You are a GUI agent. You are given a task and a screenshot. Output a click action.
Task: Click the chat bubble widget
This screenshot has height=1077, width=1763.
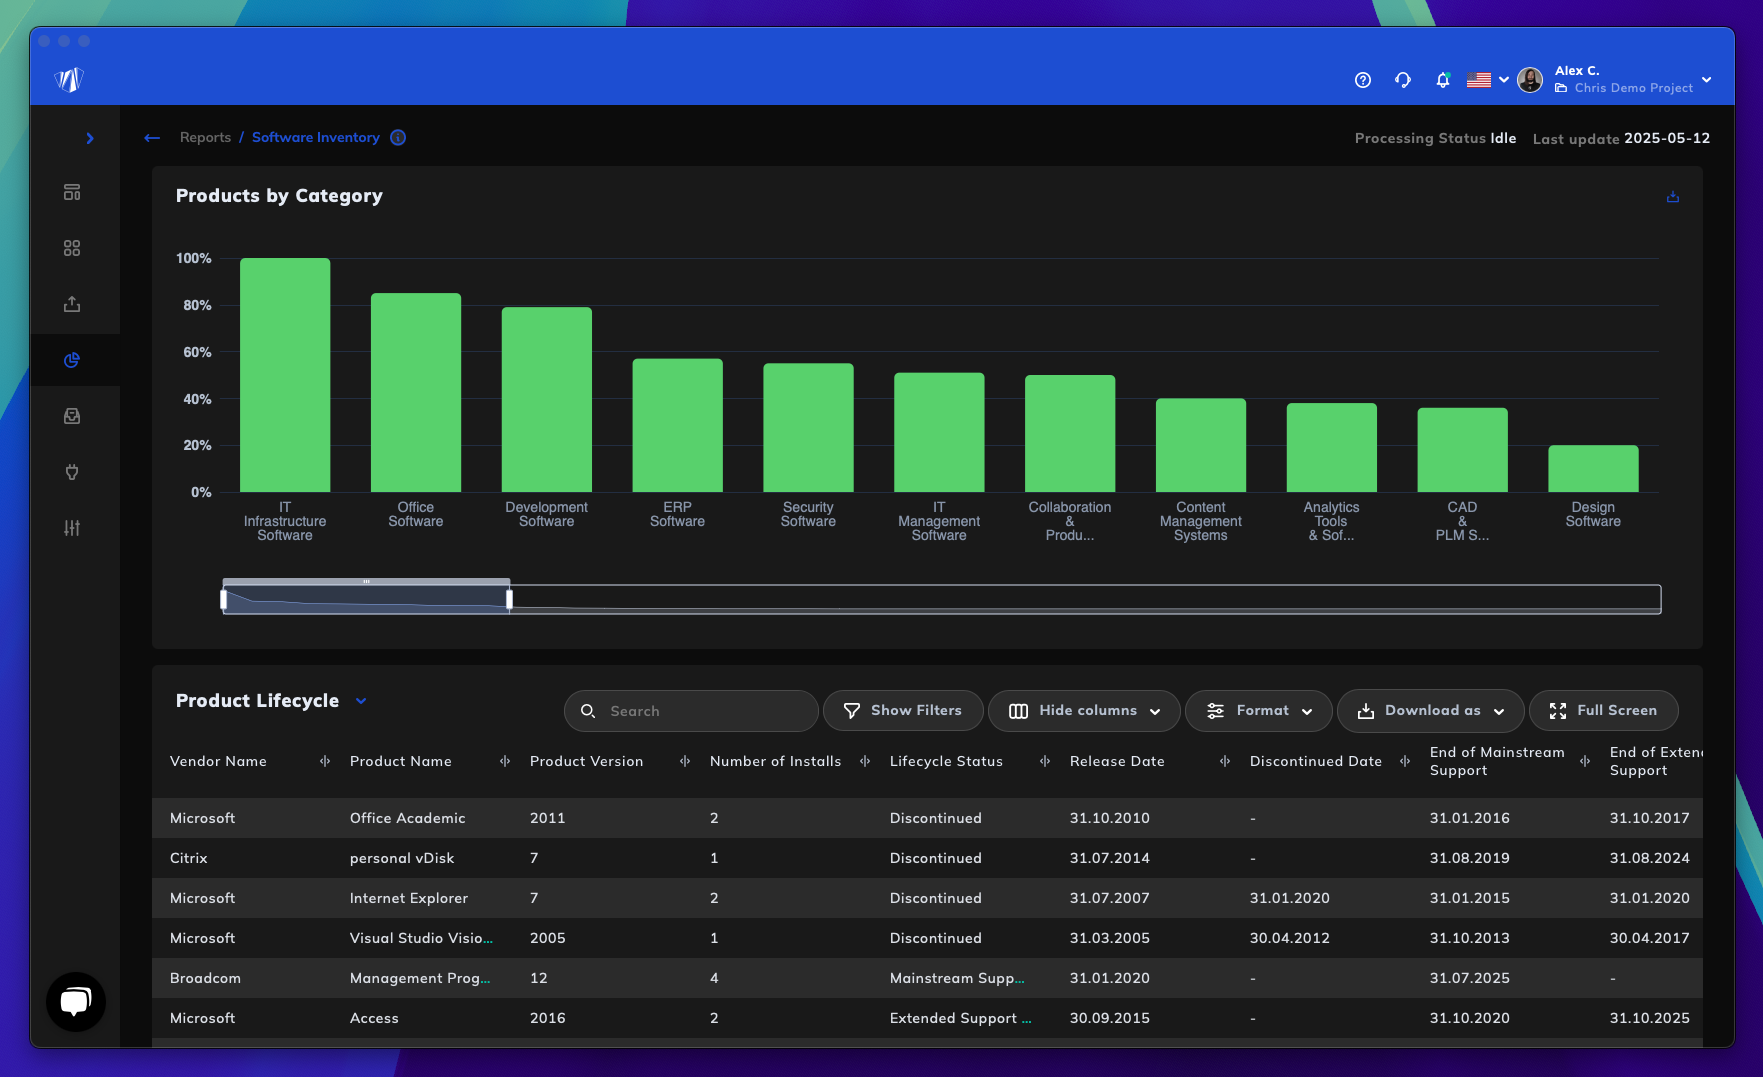76,1001
